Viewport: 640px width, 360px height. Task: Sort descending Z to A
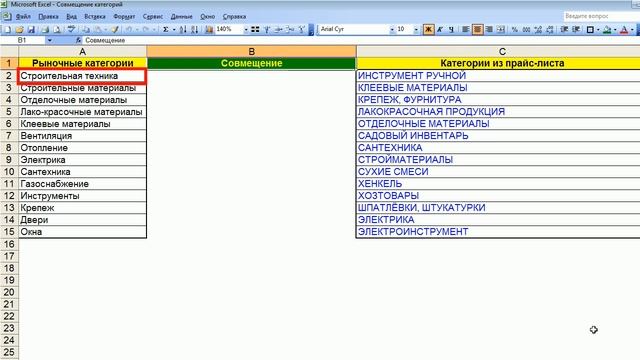click(x=195, y=29)
